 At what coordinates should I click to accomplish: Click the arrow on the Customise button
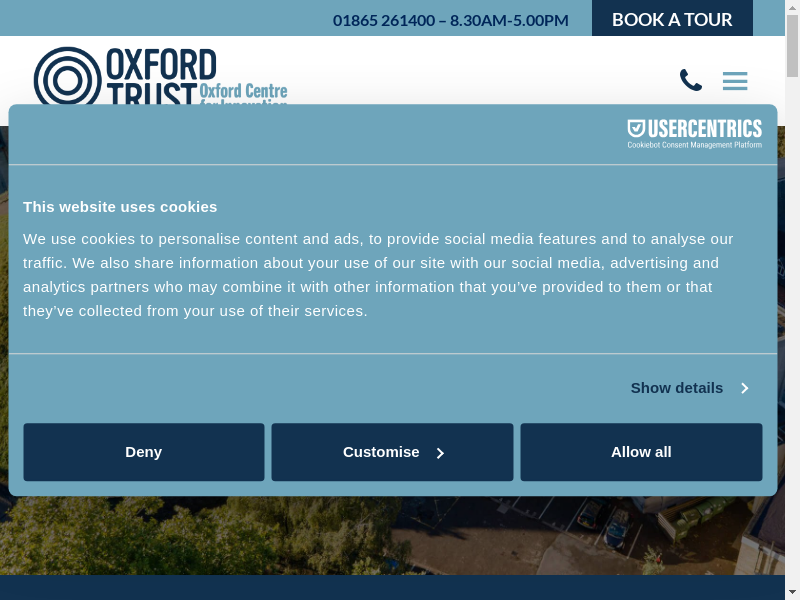440,453
